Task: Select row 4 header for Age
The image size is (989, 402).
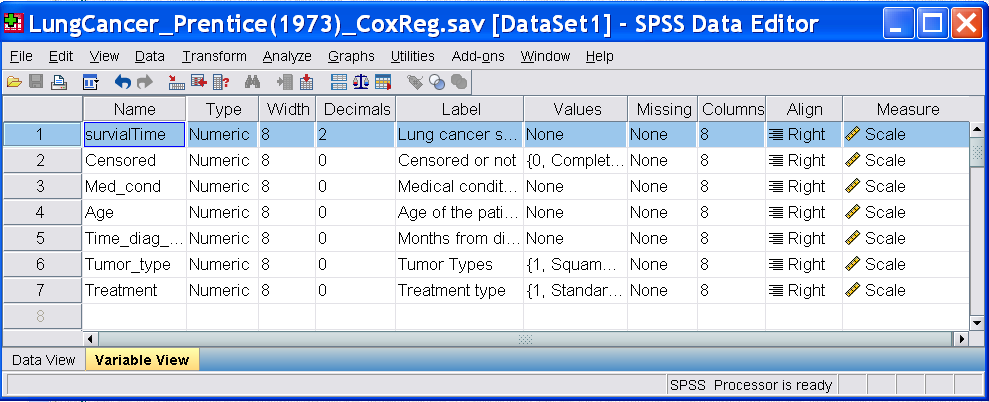Action: coord(41,212)
